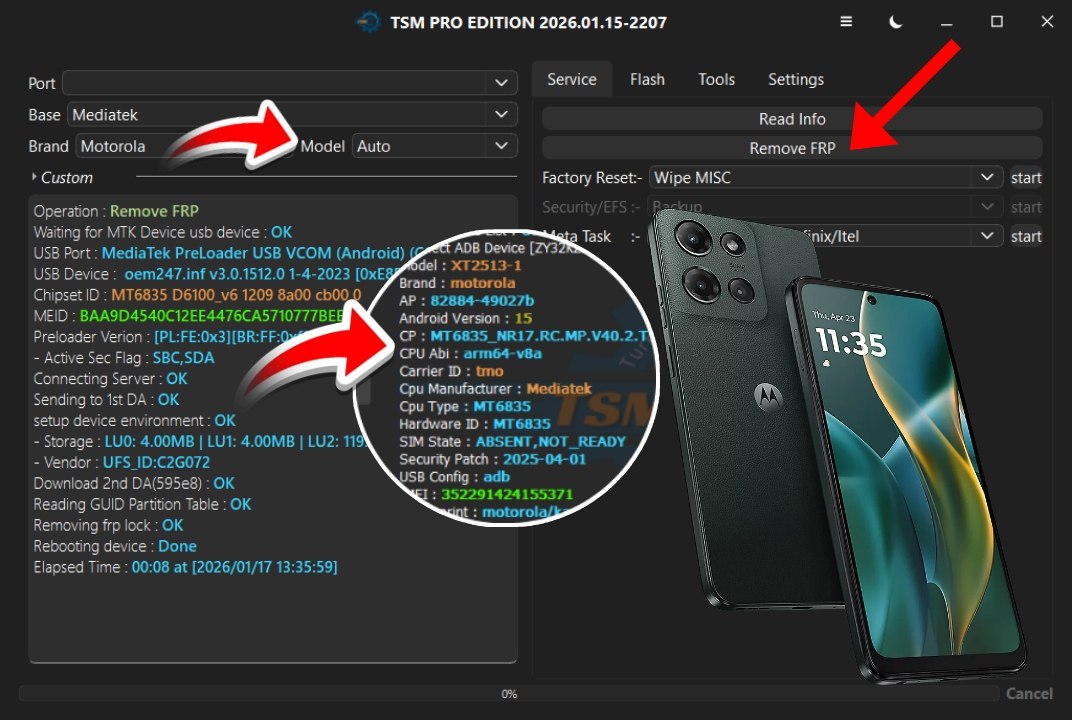Image resolution: width=1072 pixels, height=720 pixels.
Task: Close the TSM Pro Edition window
Action: click(1047, 22)
